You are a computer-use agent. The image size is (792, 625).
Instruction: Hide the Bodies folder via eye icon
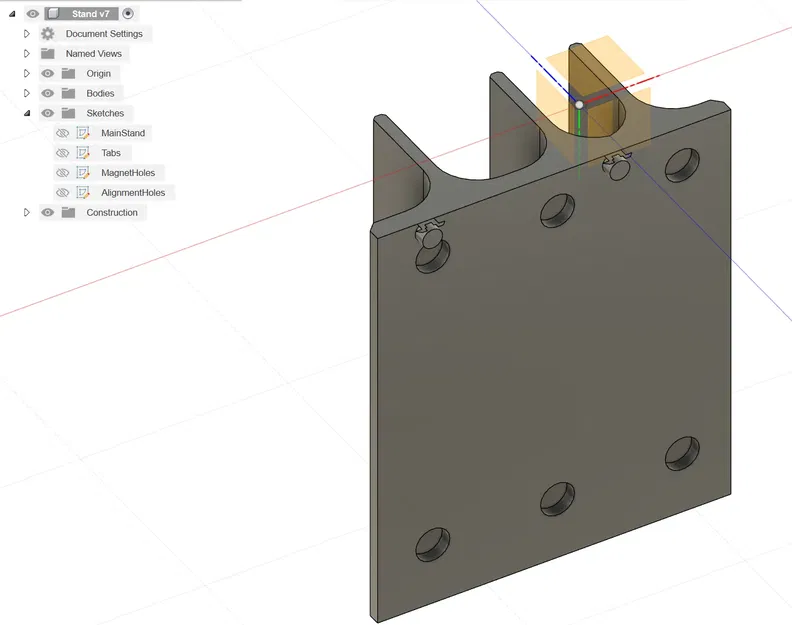(47, 93)
